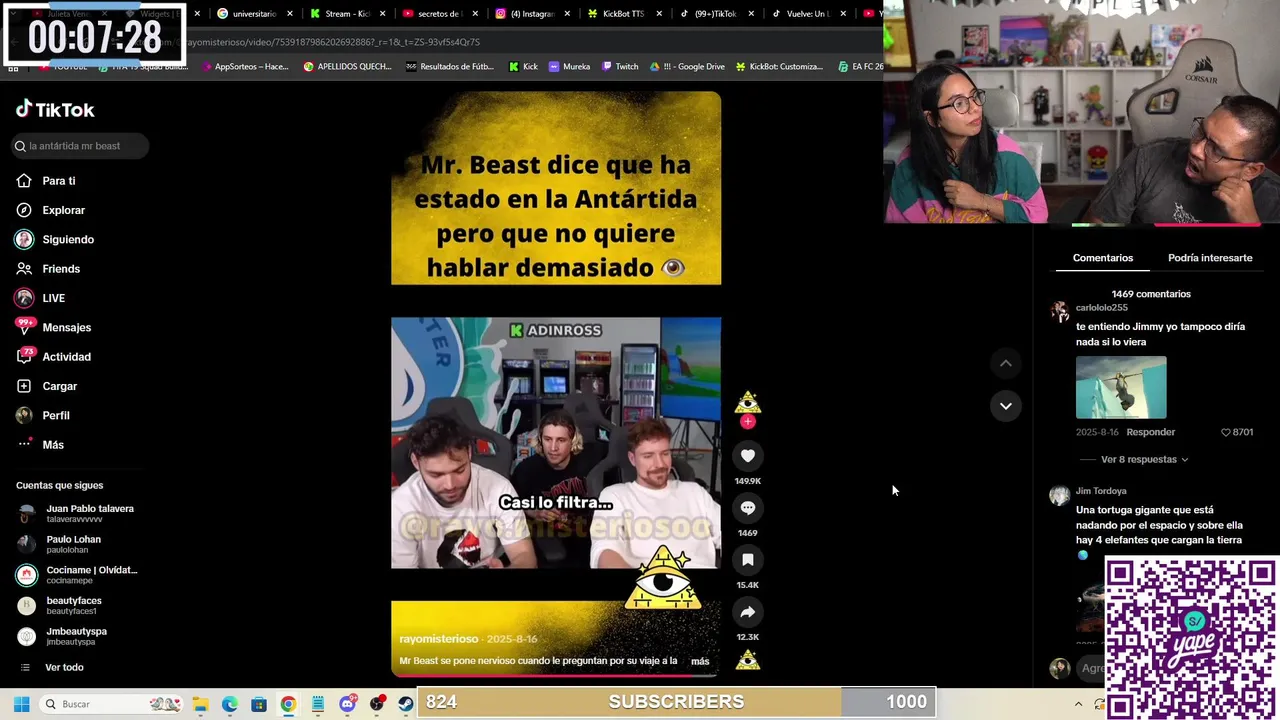The width and height of the screenshot is (1280, 720).
Task: Click the TikTok search field
Action: pos(80,146)
